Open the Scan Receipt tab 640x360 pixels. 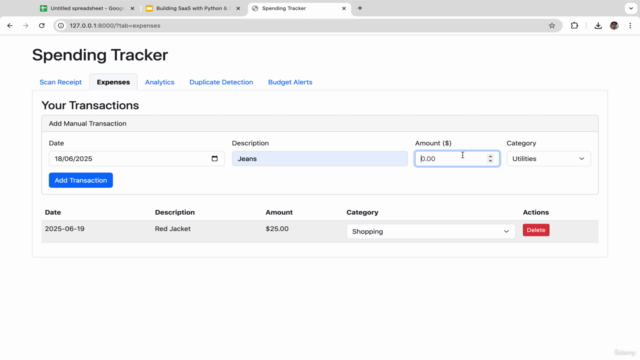click(x=60, y=82)
